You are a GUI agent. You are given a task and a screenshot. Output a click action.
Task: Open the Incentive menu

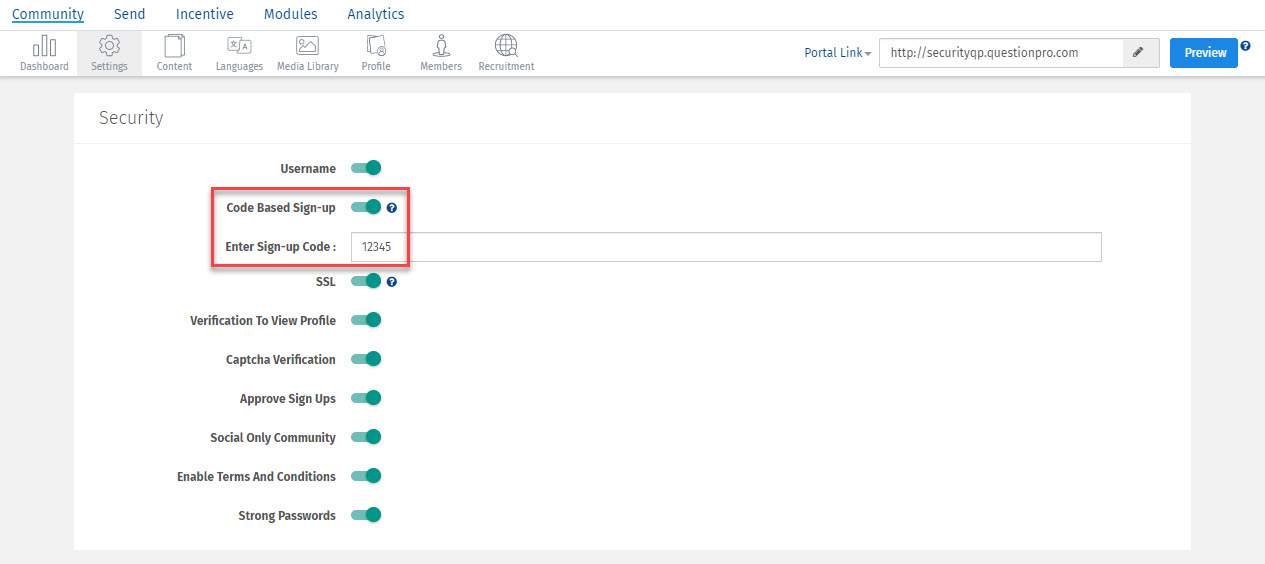click(x=204, y=14)
